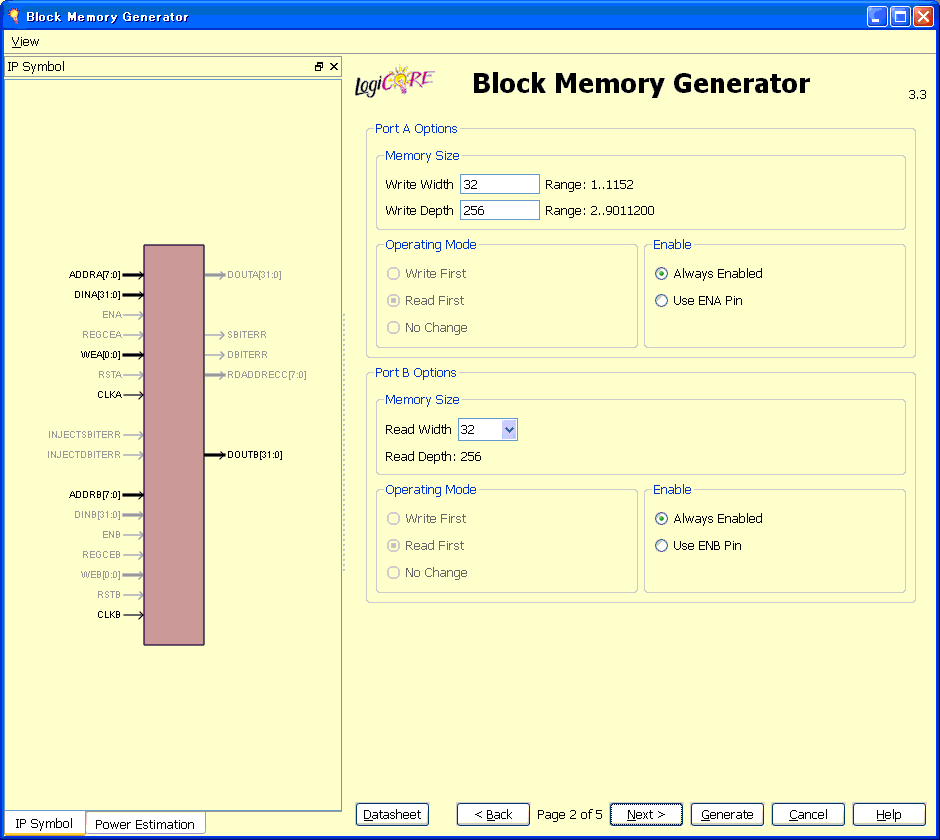Viewport: 940px width, 840px height.
Task: Click the RSTB port label
Action: [x=109, y=594]
